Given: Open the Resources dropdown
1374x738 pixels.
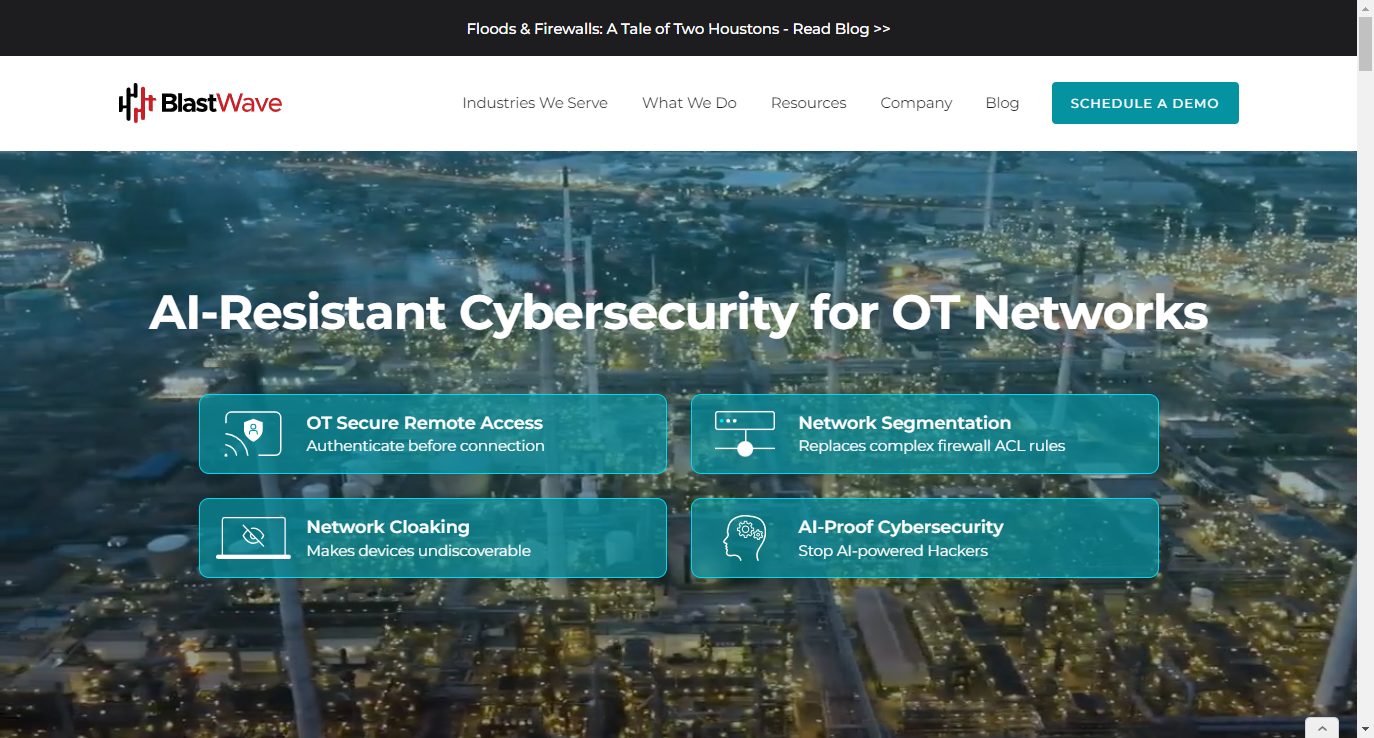Looking at the screenshot, I should coord(808,102).
